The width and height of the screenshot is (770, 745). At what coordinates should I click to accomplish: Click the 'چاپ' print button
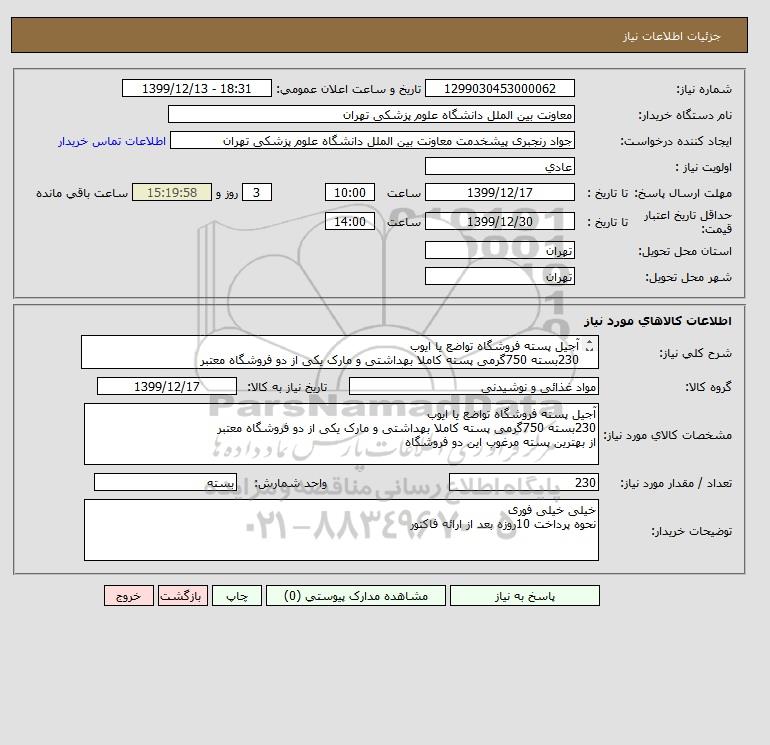pyautogui.click(x=237, y=596)
